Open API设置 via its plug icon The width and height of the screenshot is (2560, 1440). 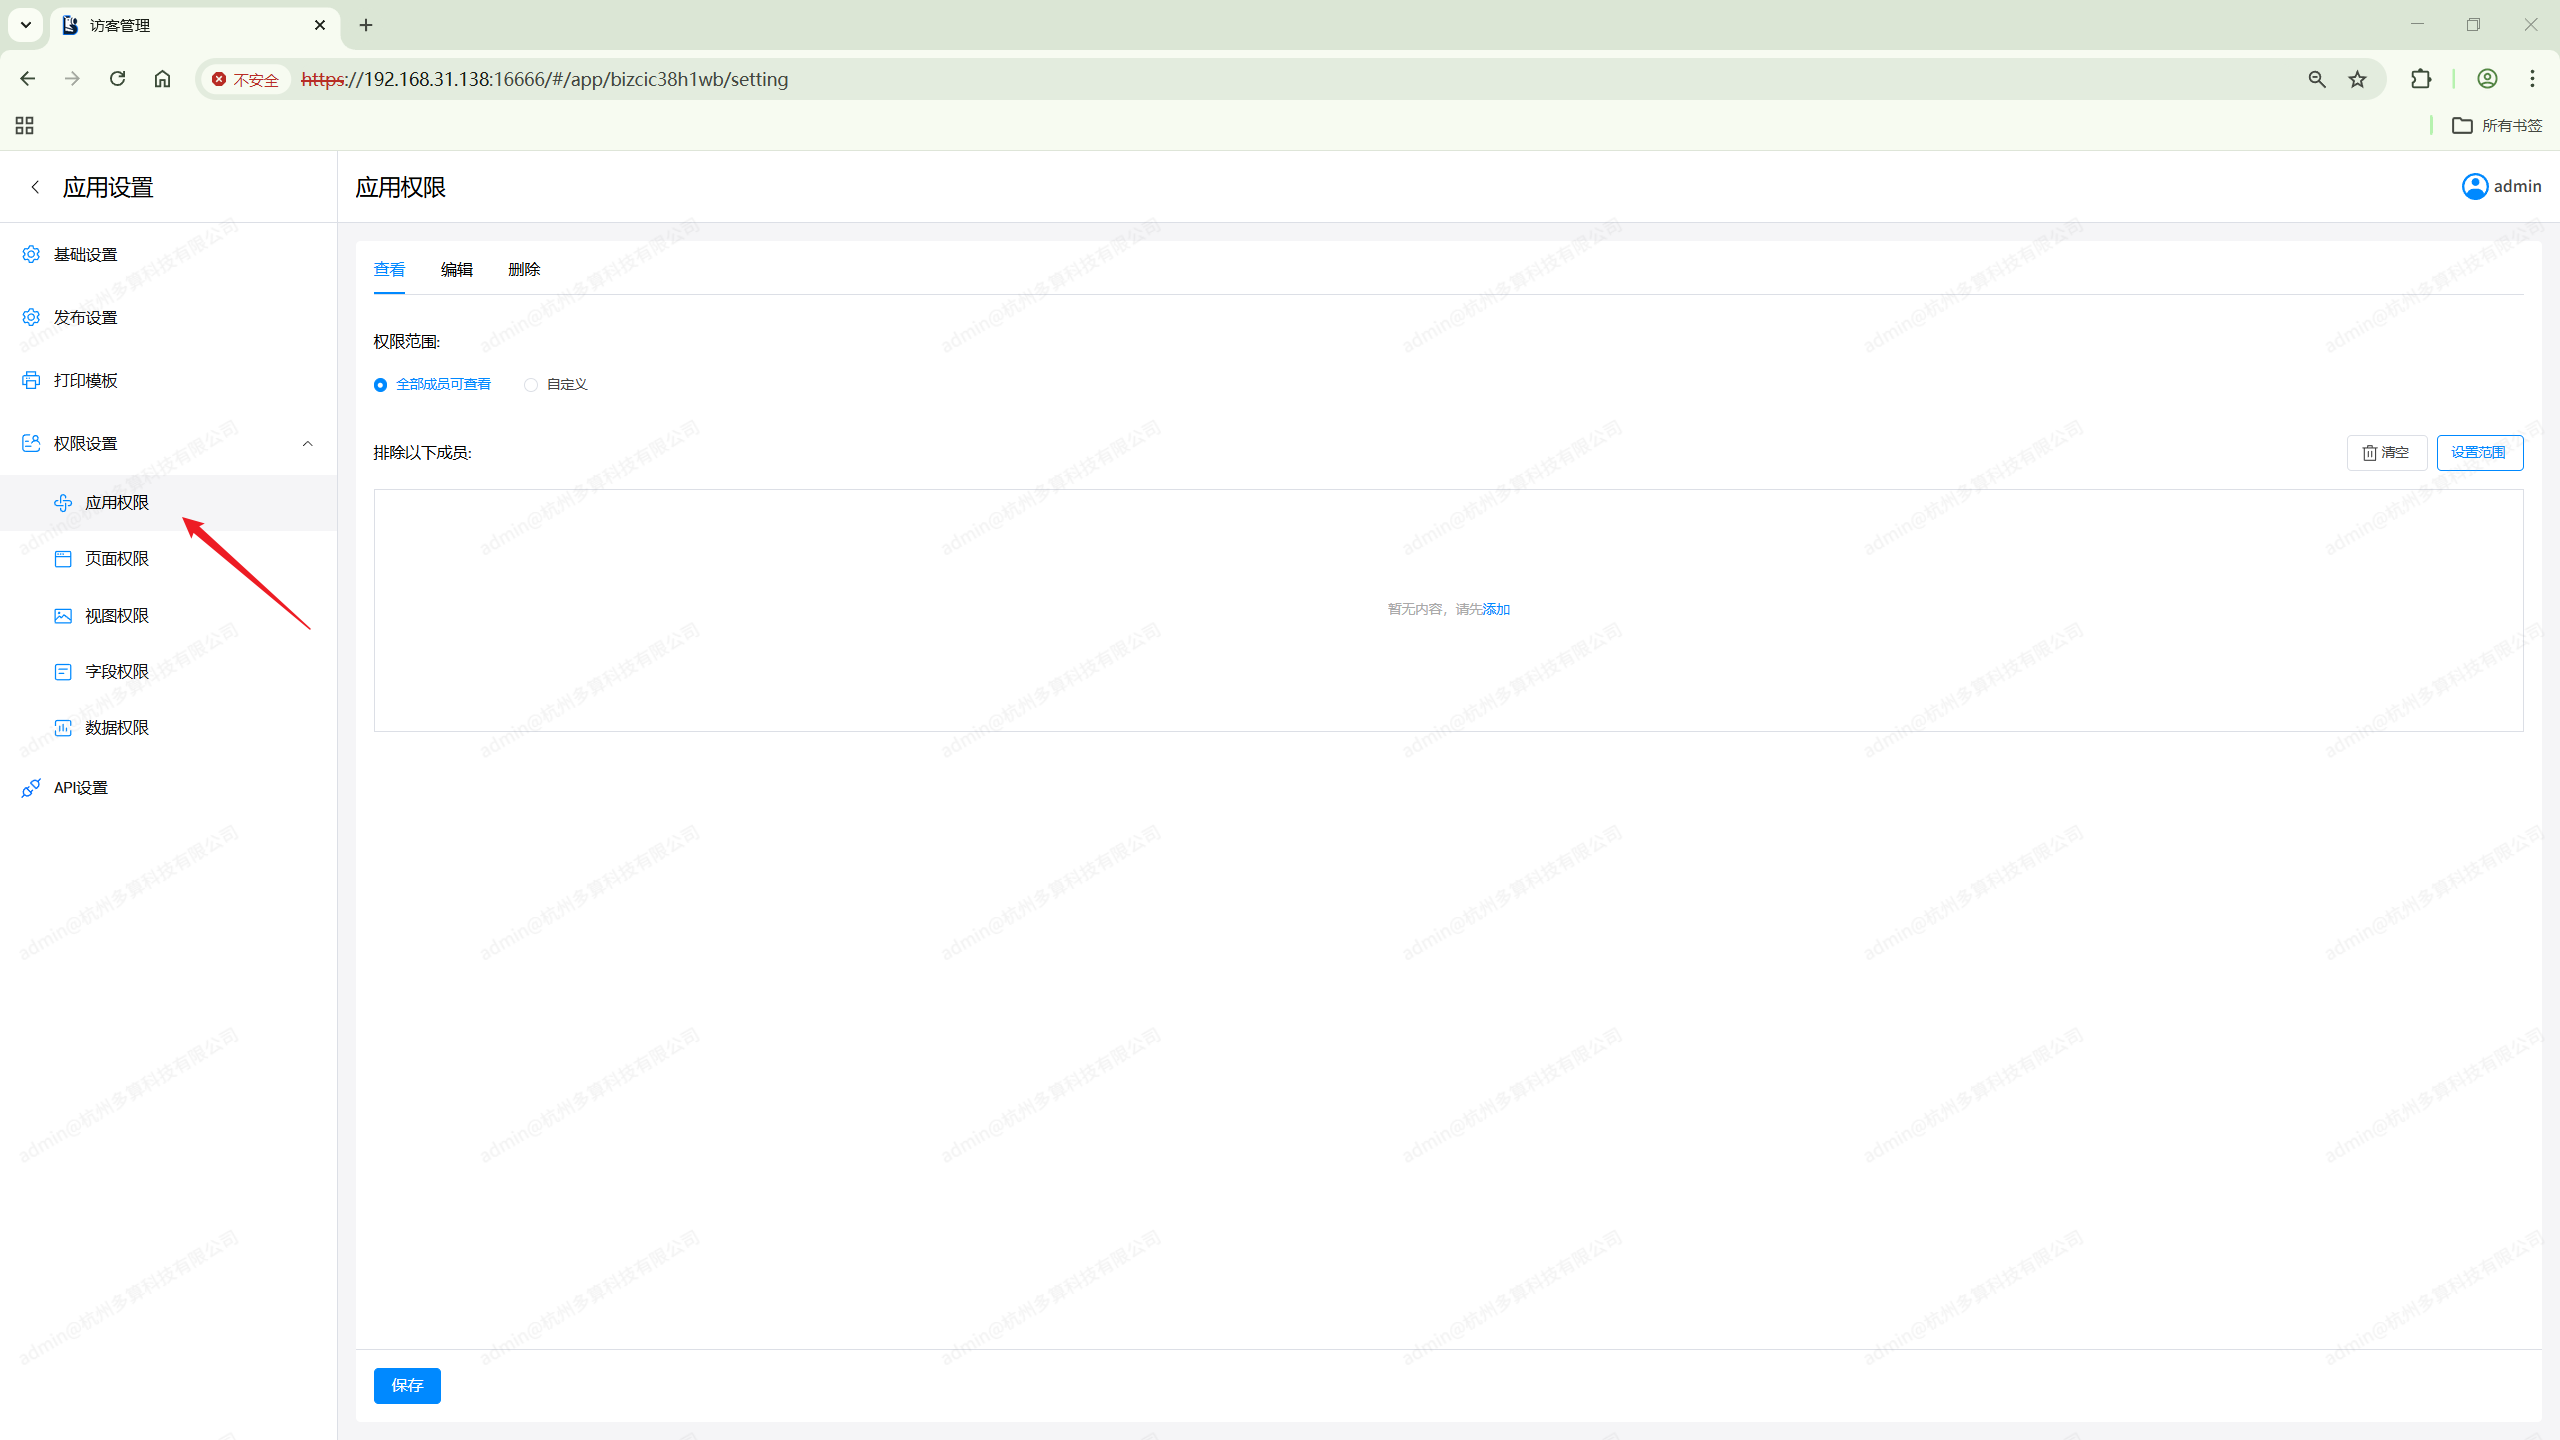coord(31,788)
